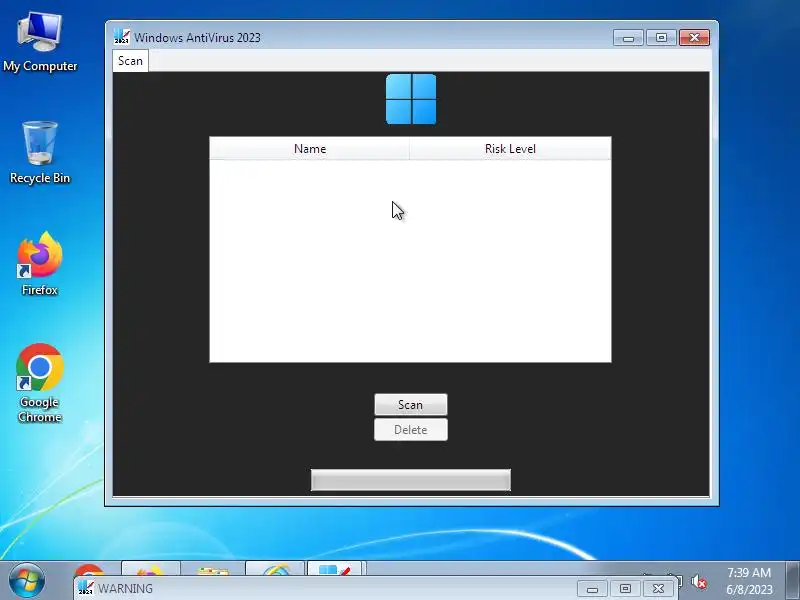Click the blue Windows logo in the antivirus window

click(x=411, y=99)
